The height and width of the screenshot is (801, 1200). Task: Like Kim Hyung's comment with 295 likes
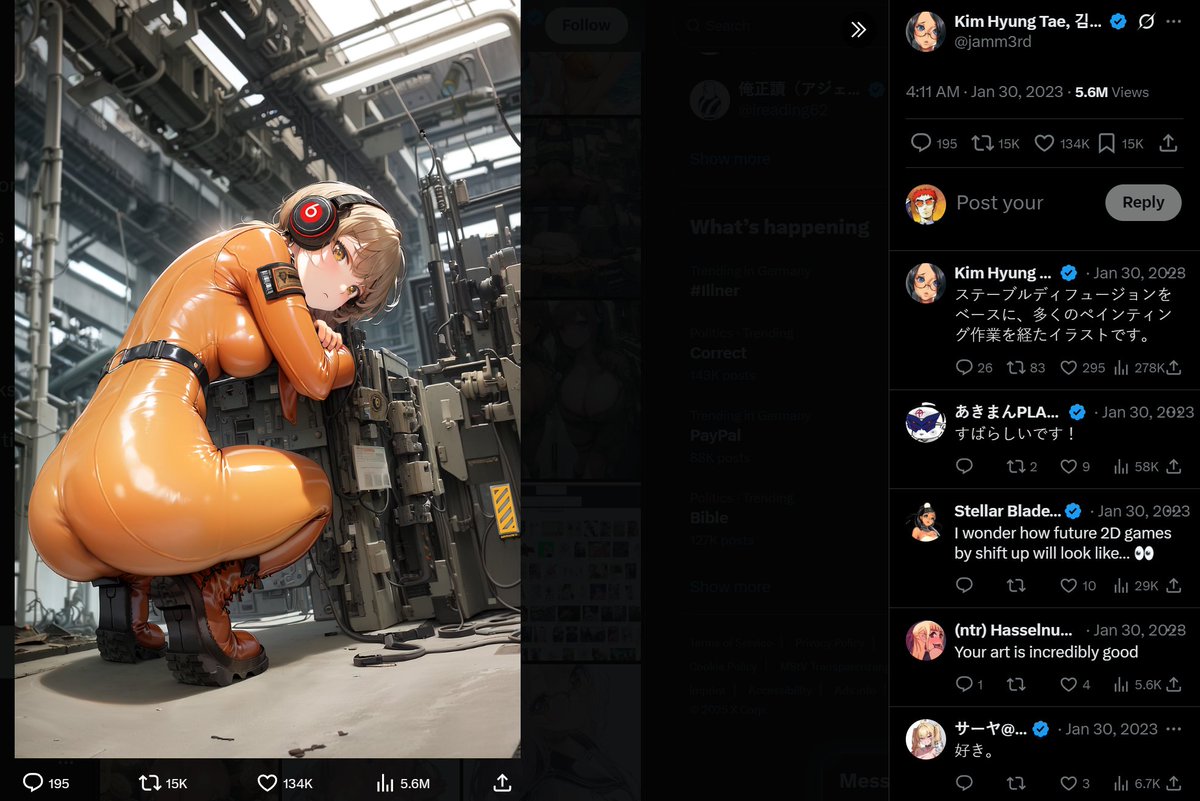1082,368
